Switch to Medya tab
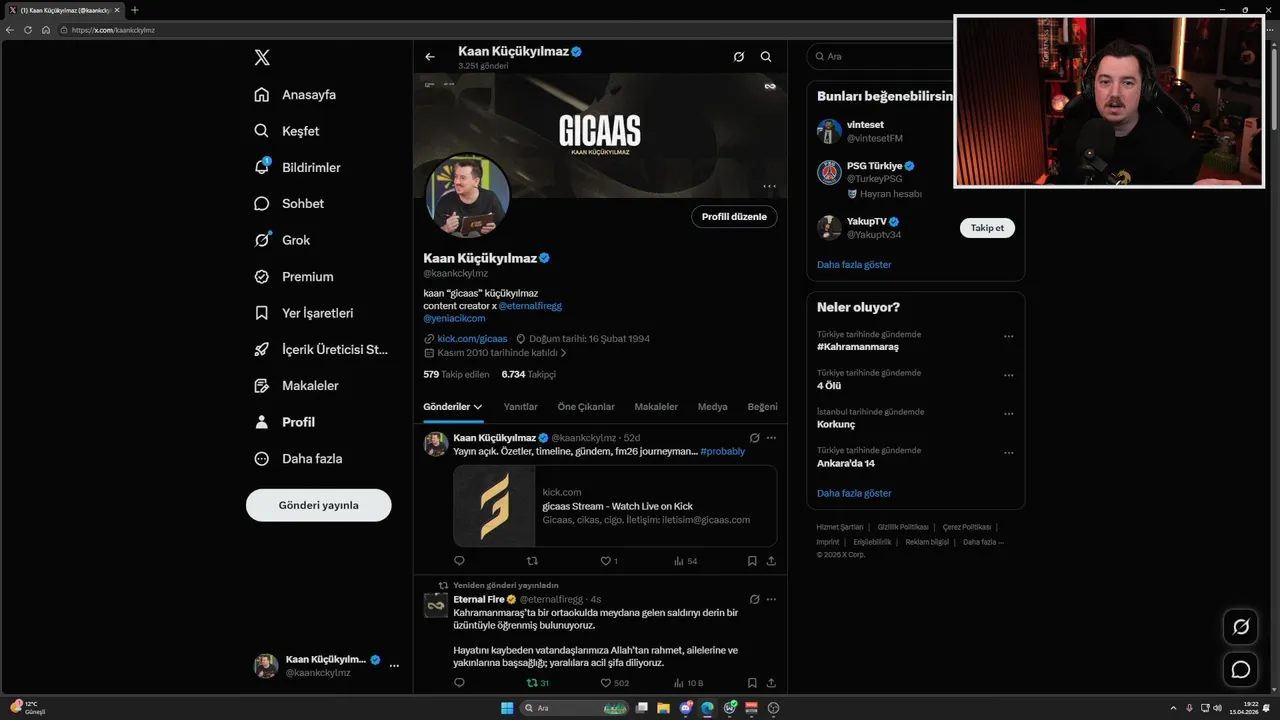Viewport: 1280px width, 720px height. coord(713,407)
